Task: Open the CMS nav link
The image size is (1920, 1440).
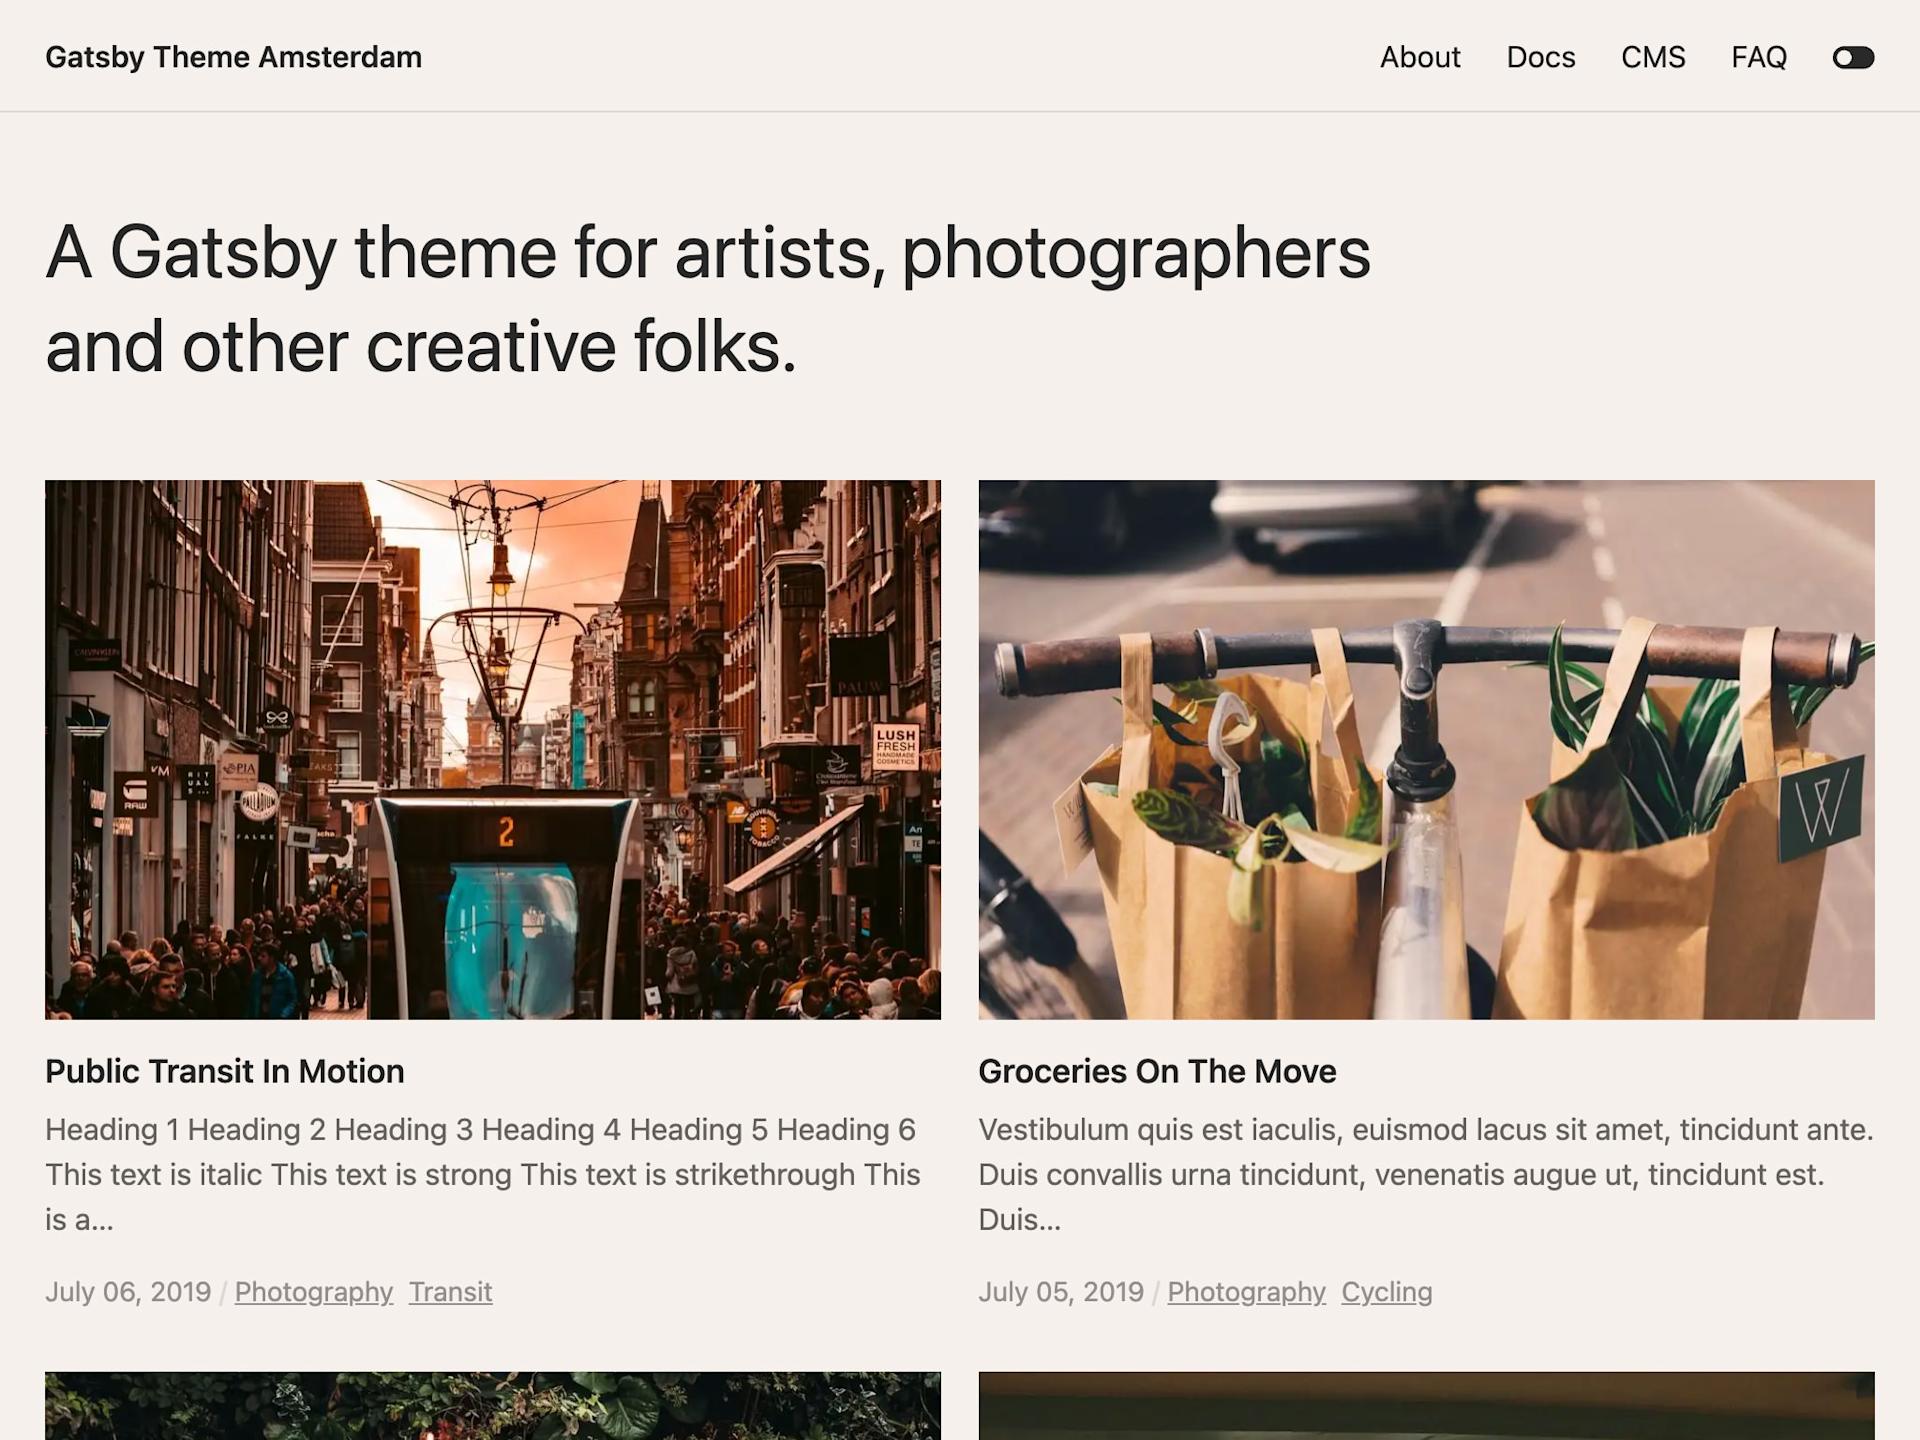Action: (1652, 58)
